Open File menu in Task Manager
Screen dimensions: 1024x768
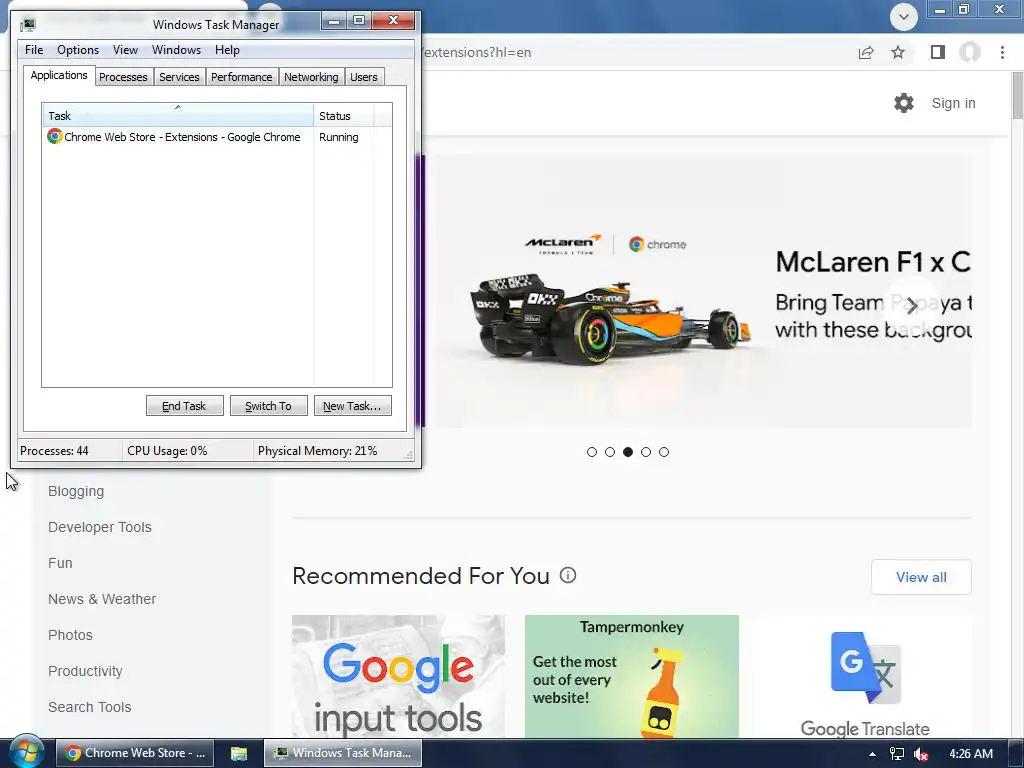point(34,50)
